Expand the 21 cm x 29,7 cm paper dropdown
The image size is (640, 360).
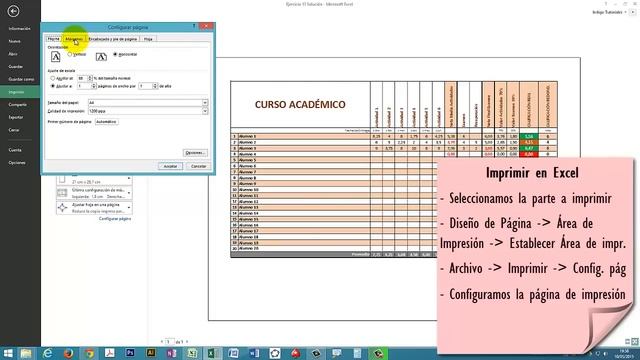[x=129, y=179]
